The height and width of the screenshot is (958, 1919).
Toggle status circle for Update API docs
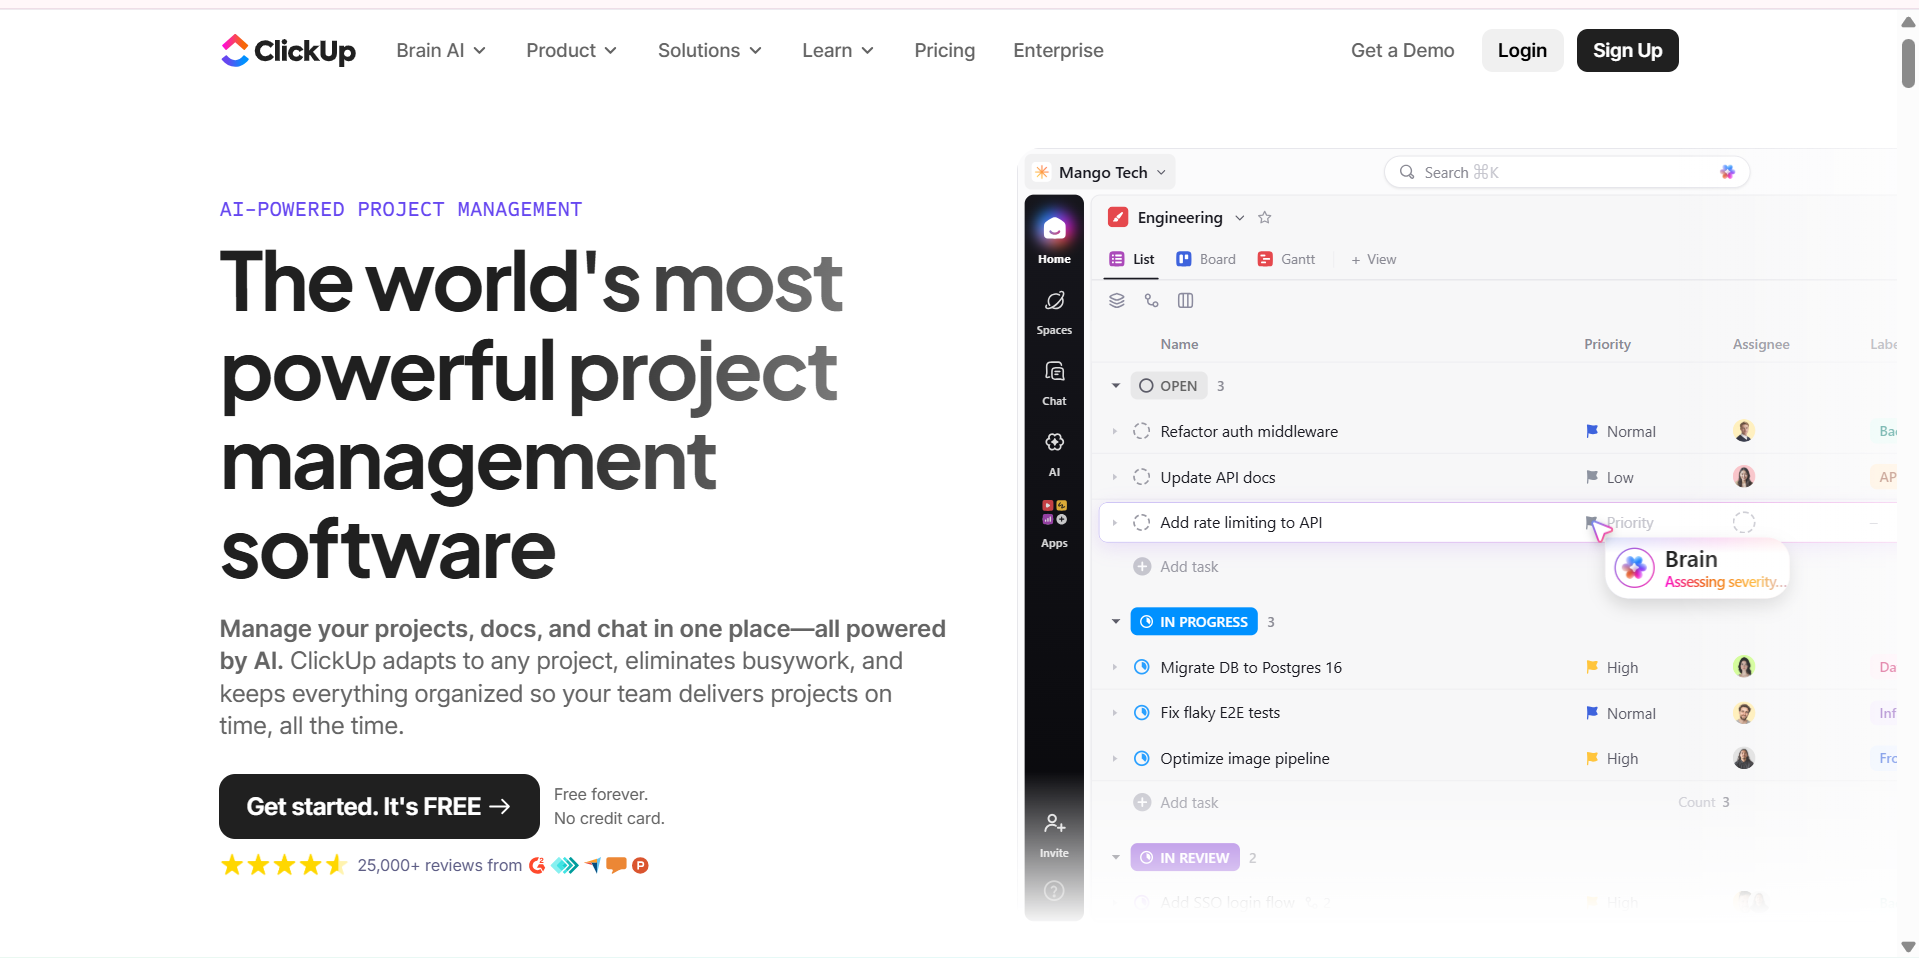(1142, 478)
